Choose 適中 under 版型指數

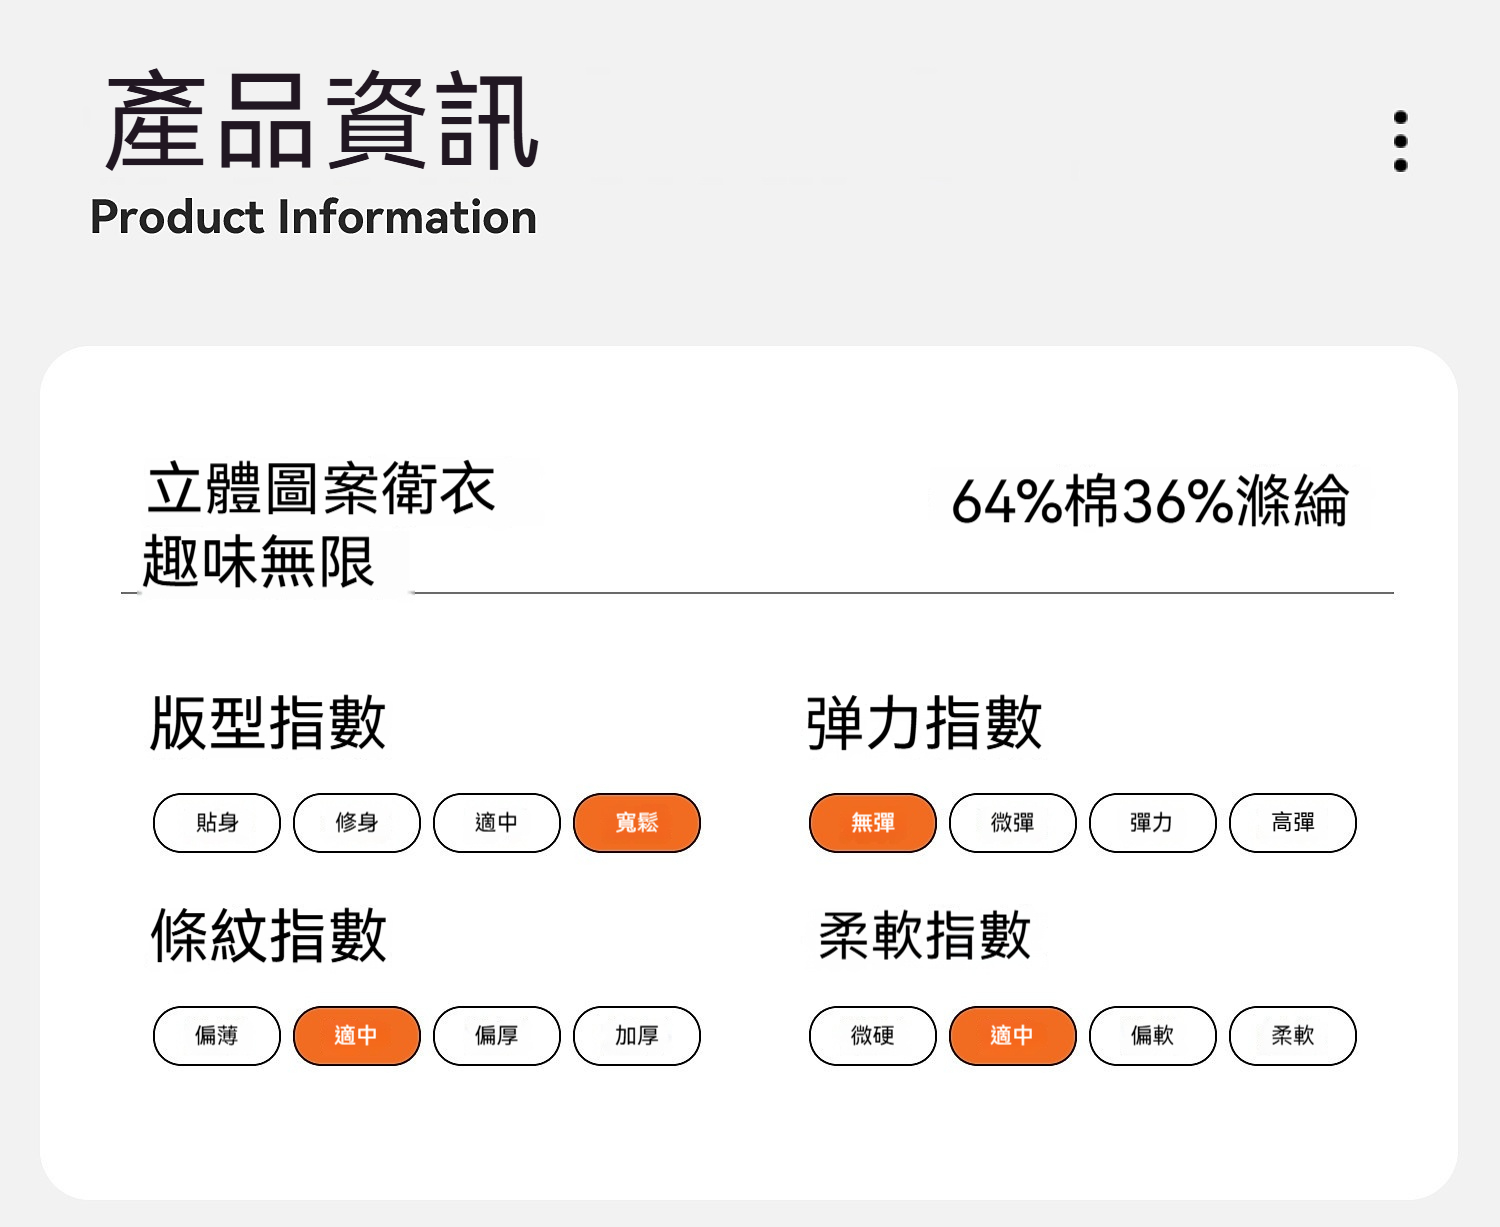(497, 823)
